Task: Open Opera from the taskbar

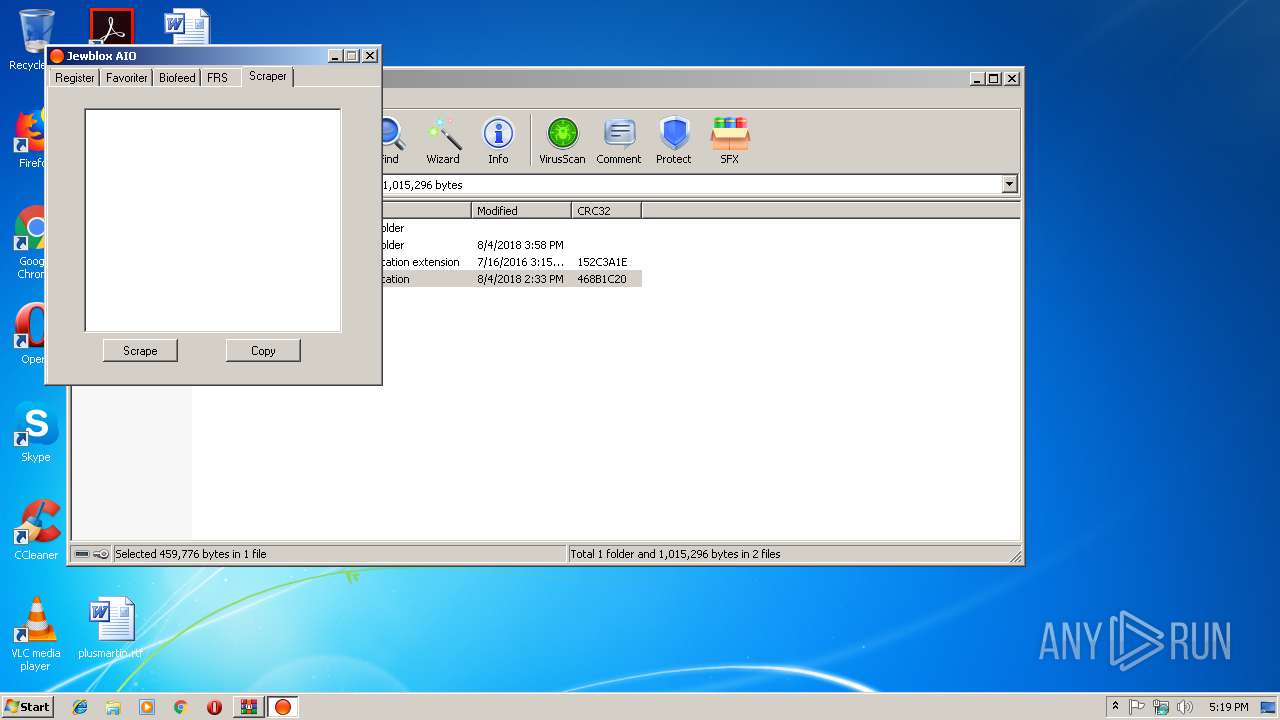Action: (214, 707)
